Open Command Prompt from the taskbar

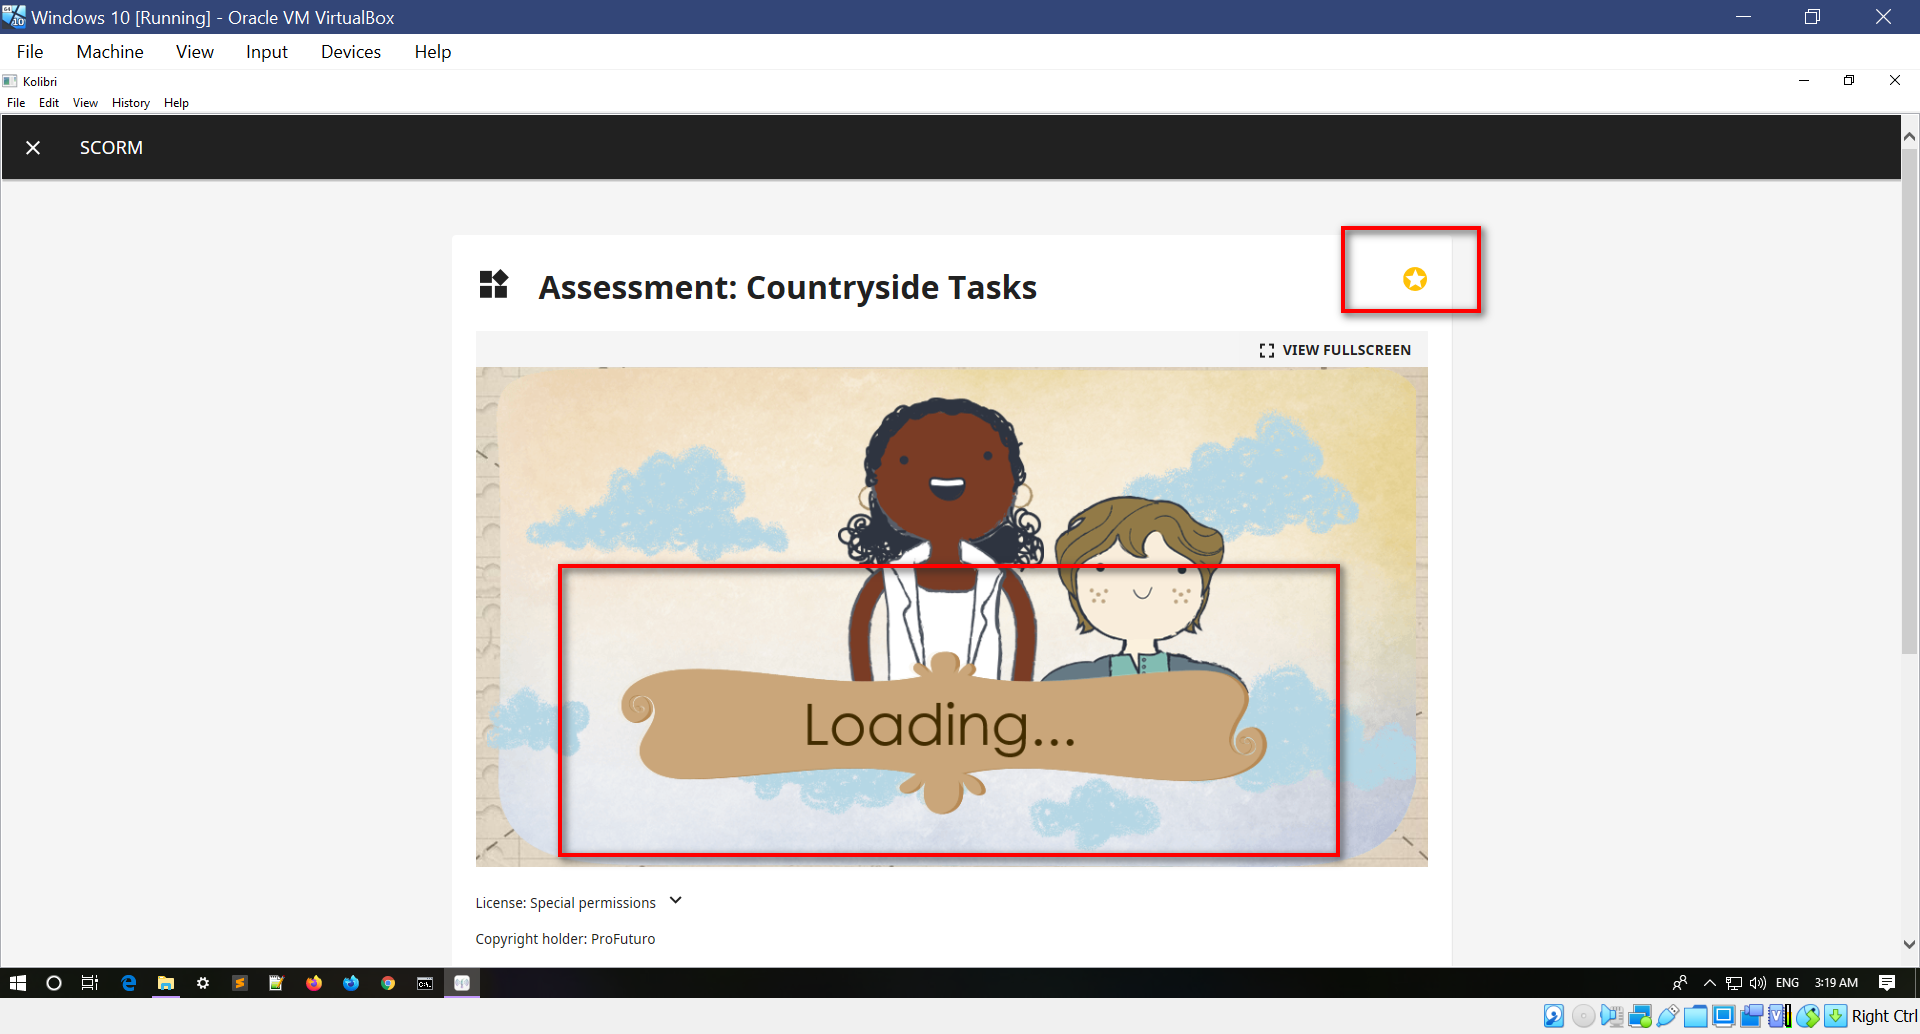tap(425, 983)
